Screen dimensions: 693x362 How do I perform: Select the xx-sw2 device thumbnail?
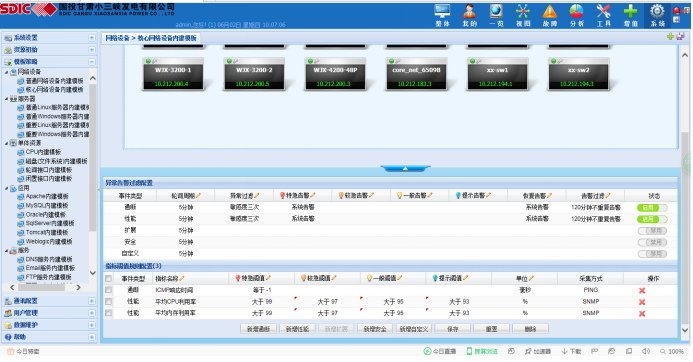coord(578,74)
